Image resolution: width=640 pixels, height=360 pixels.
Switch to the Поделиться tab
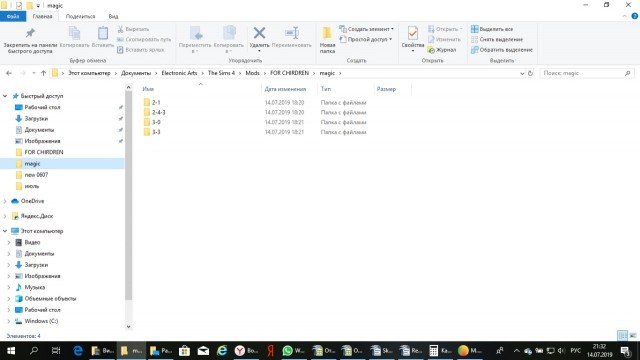pyautogui.click(x=80, y=16)
